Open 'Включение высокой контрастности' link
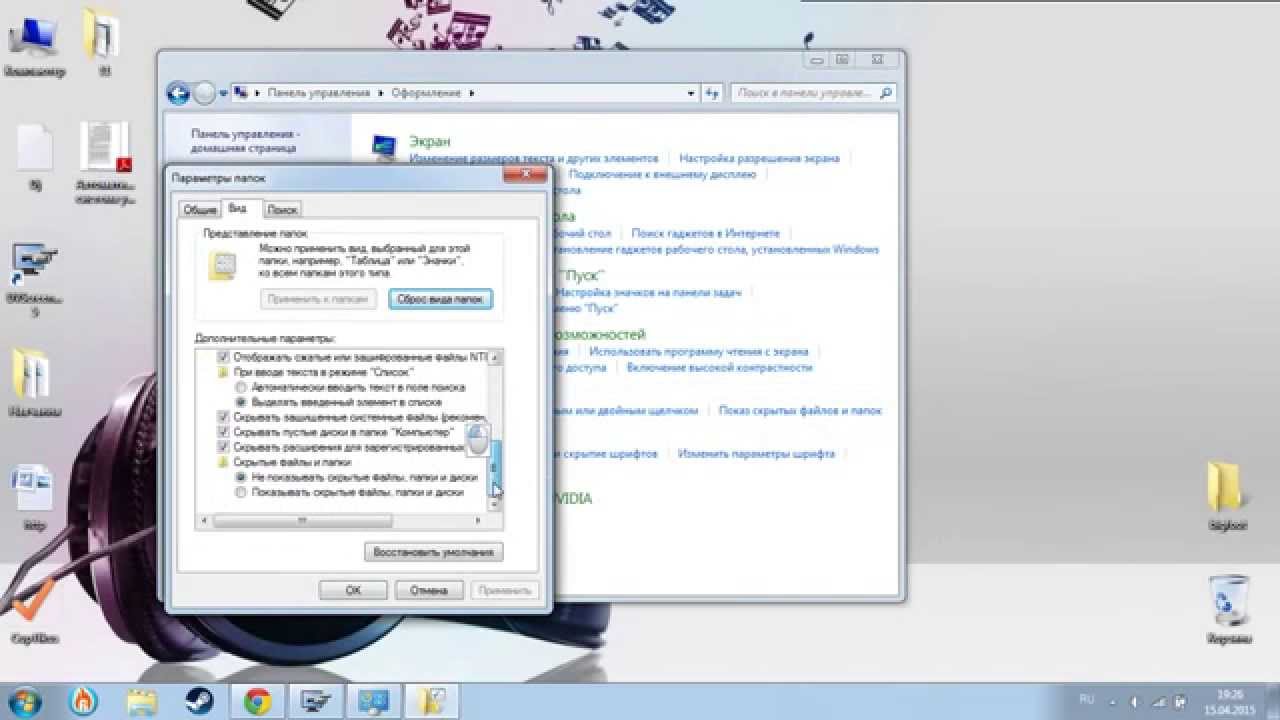Screen dimensions: 1280x720 (719, 367)
